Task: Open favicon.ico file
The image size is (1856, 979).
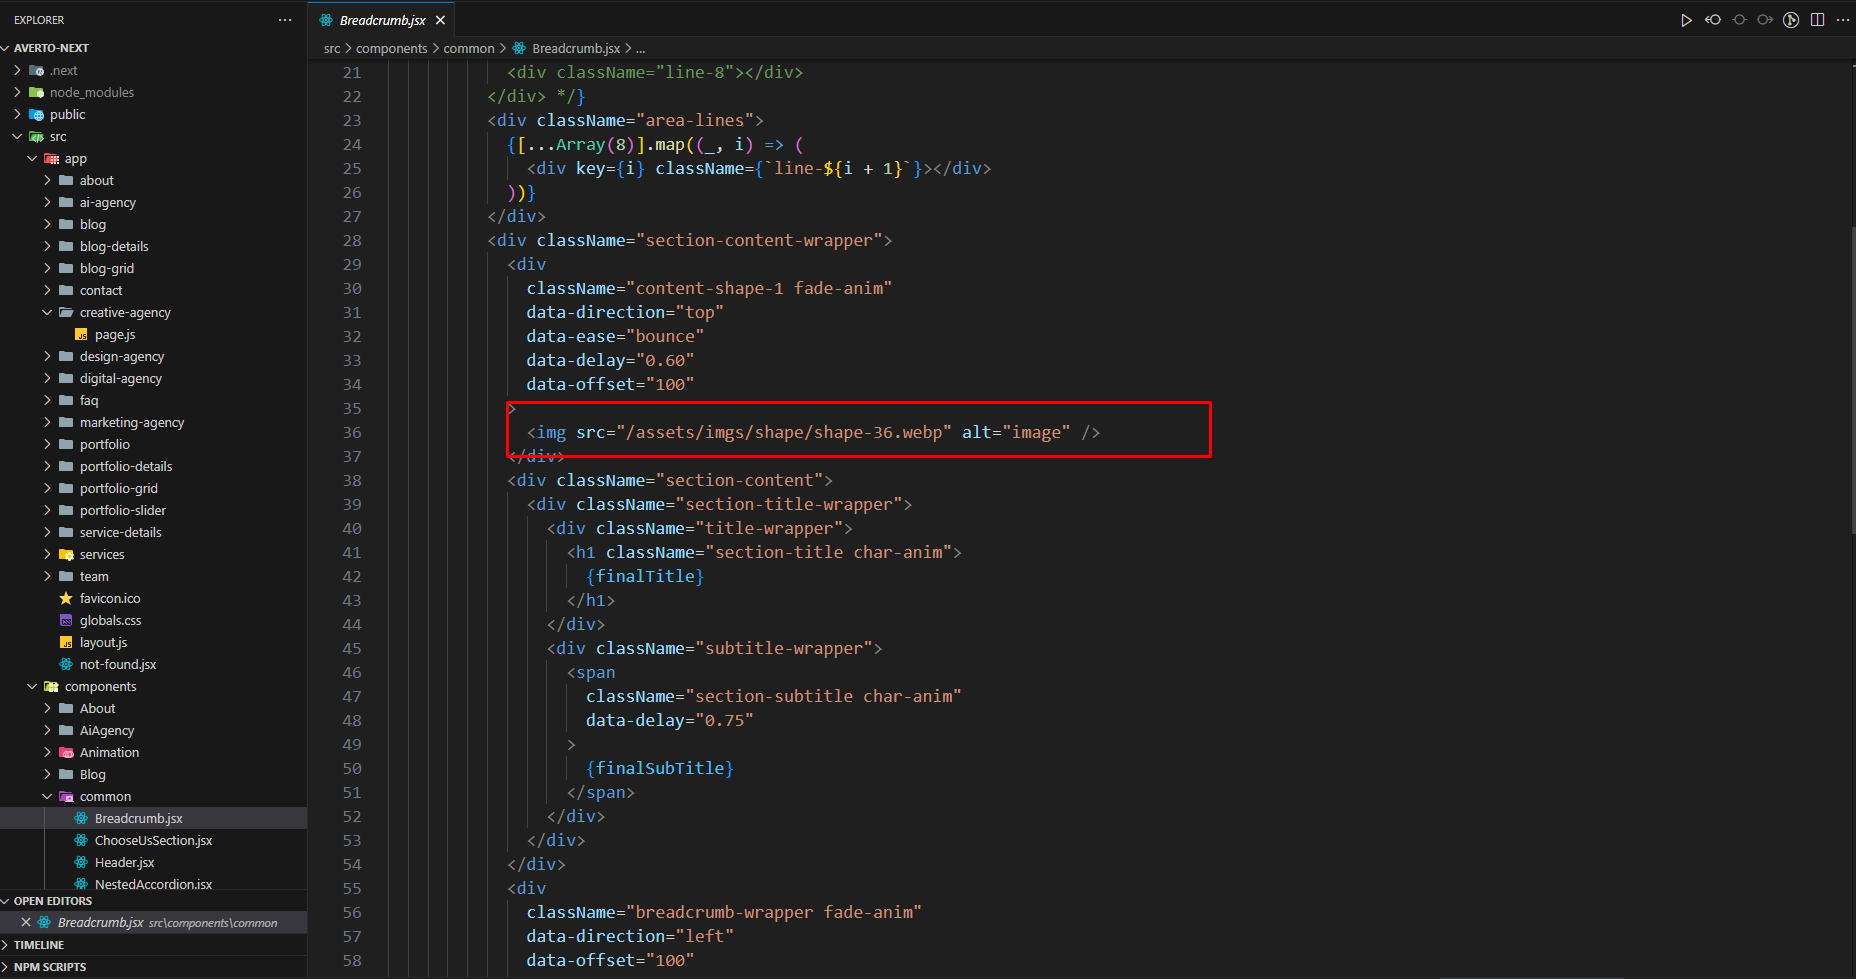Action: point(110,598)
